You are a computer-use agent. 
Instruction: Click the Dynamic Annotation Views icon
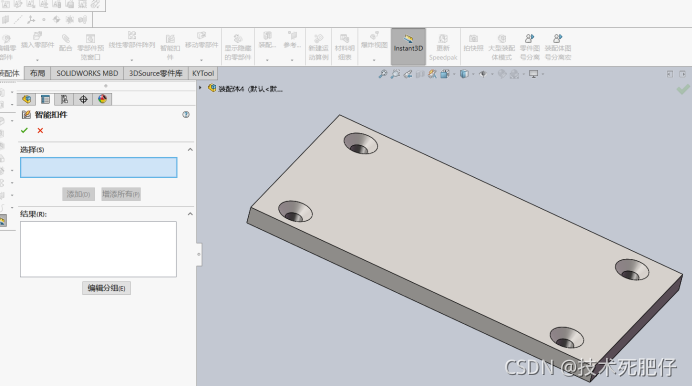point(432,74)
